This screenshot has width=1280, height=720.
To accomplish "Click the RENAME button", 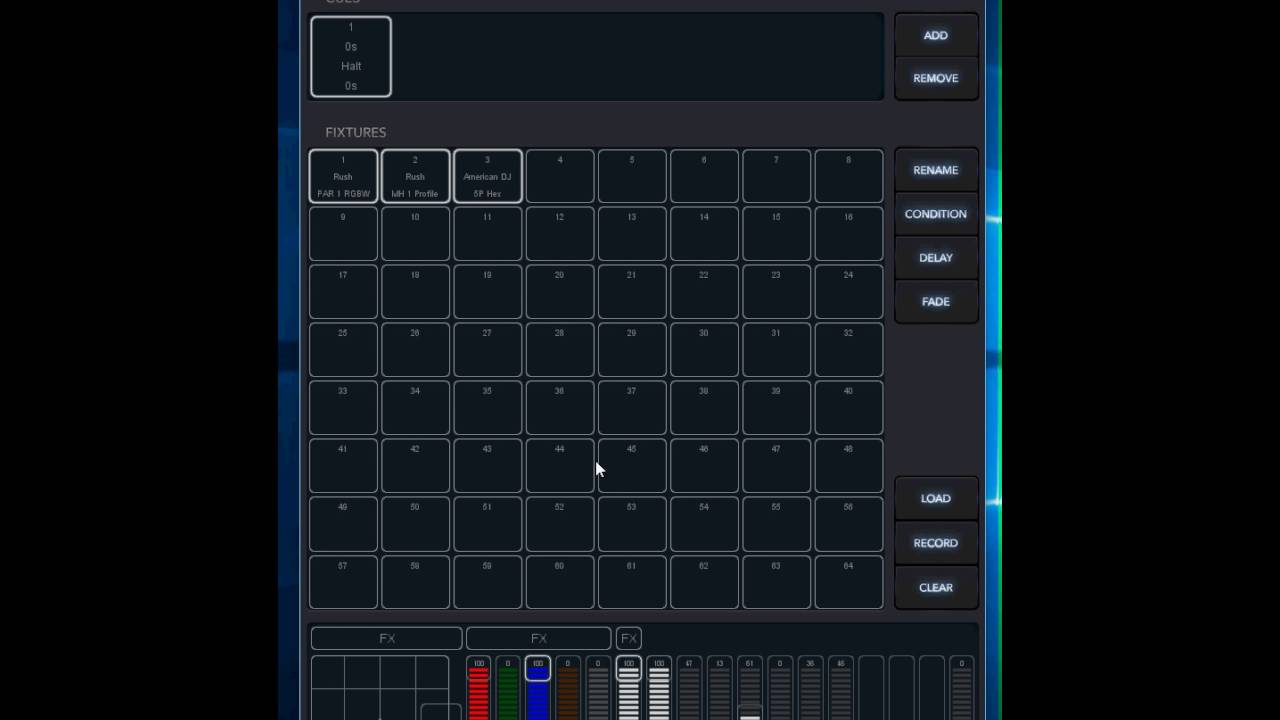I will pyautogui.click(x=936, y=170).
